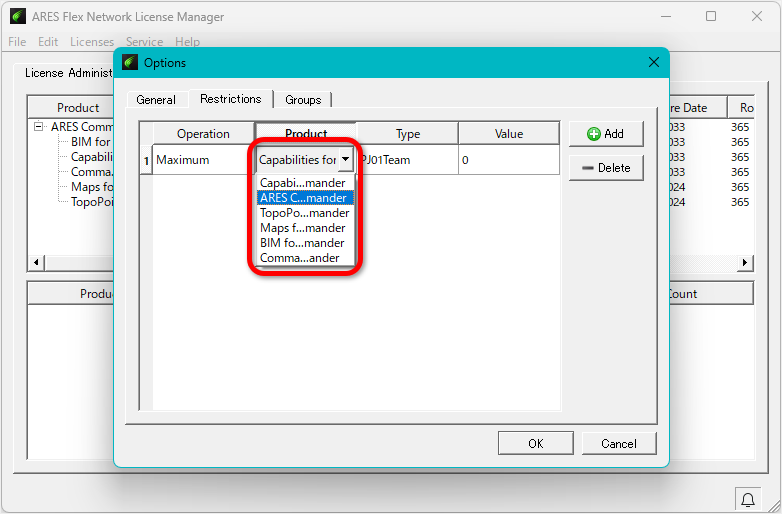This screenshot has height=514, width=782.
Task: Click the notification bell icon
Action: 748,499
